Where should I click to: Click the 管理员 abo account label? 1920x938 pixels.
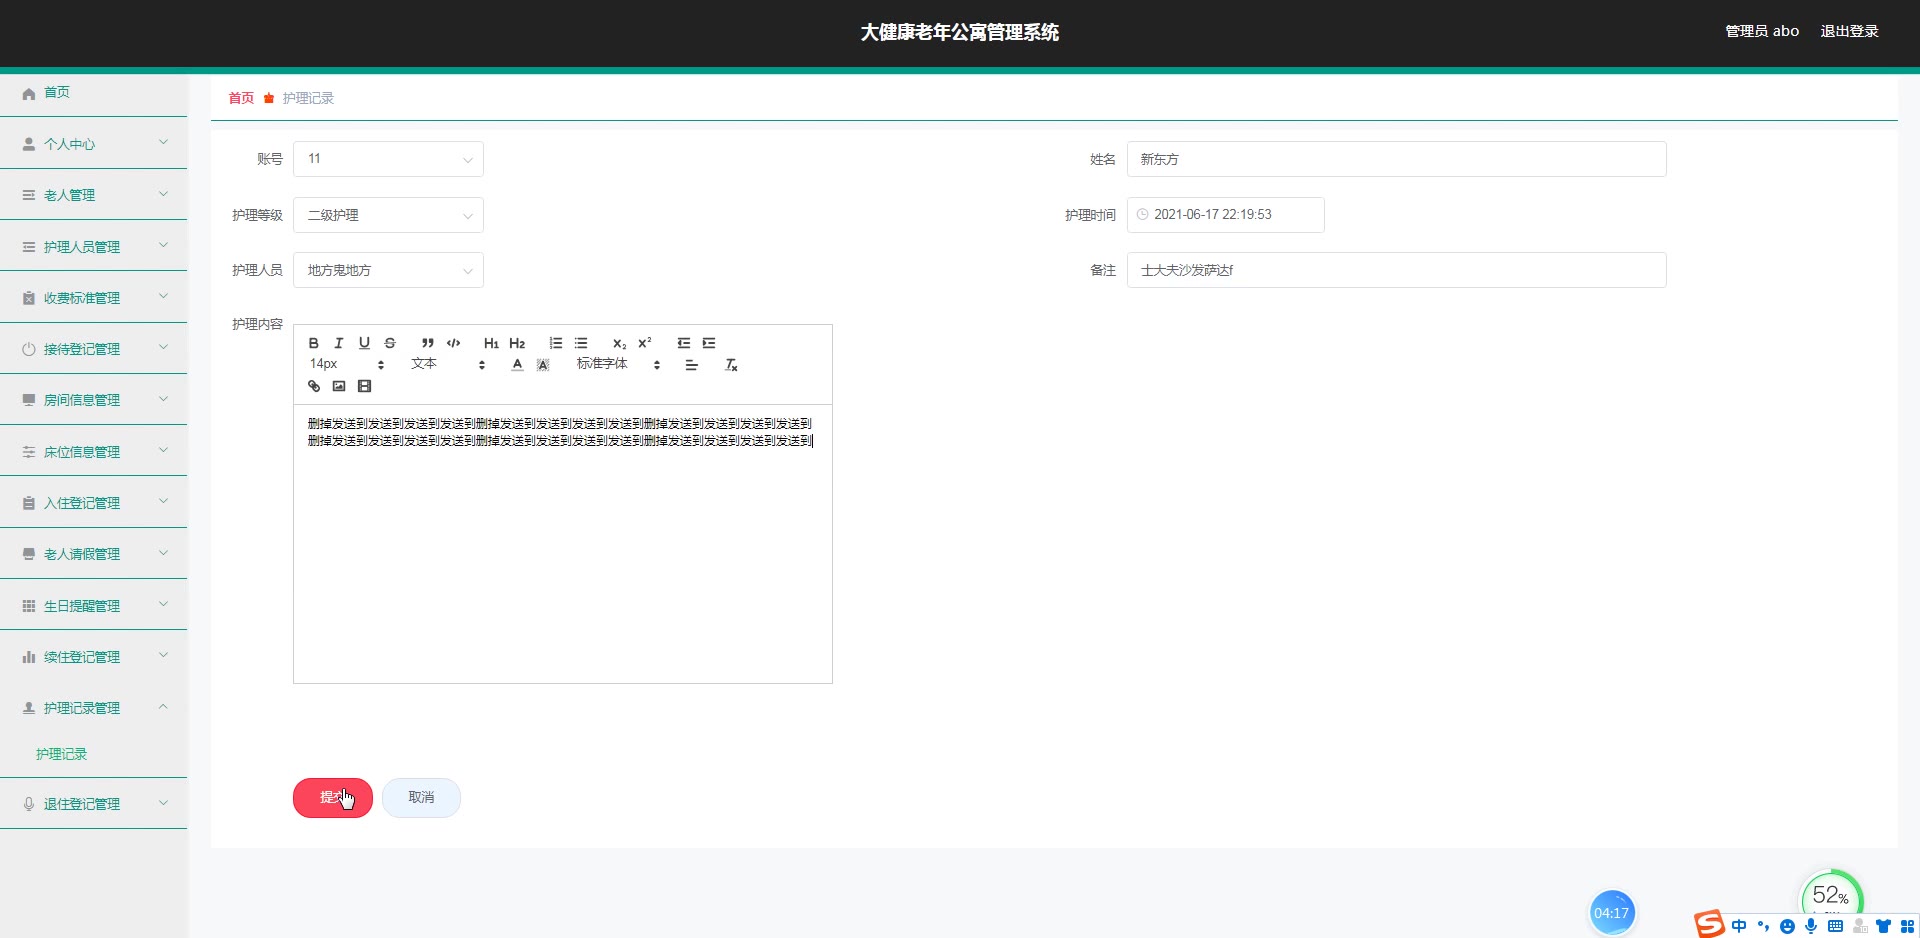tap(1762, 31)
